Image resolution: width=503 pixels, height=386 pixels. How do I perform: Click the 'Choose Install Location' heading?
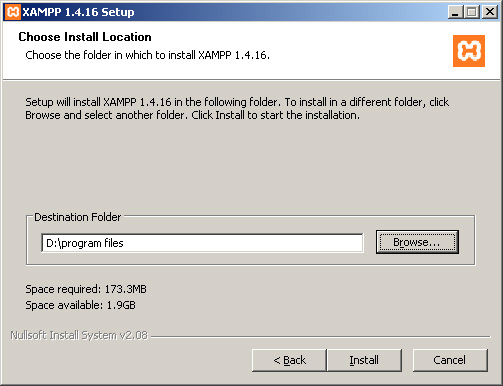85,37
